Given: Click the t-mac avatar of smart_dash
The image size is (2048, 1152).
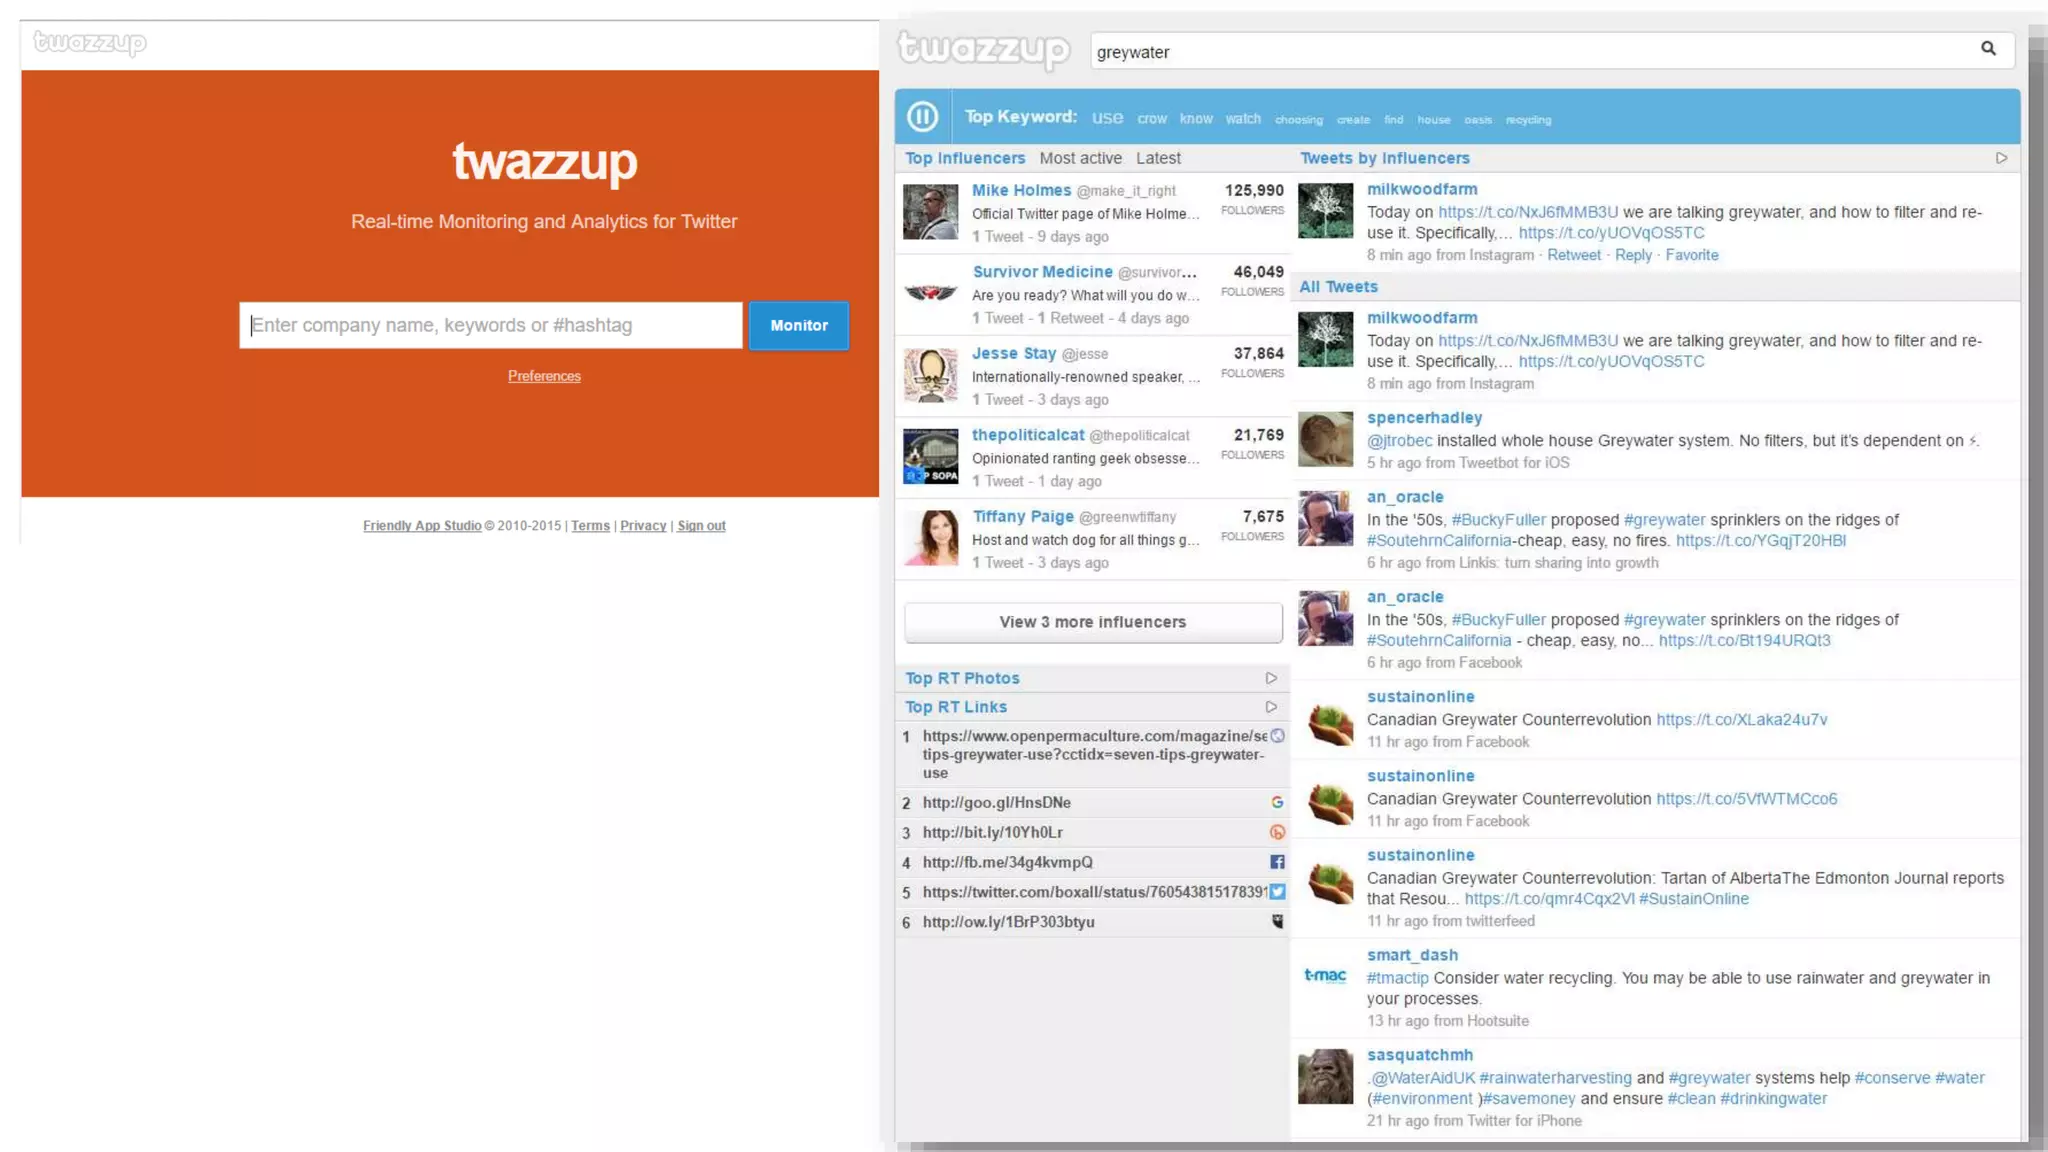Looking at the screenshot, I should coord(1325,976).
